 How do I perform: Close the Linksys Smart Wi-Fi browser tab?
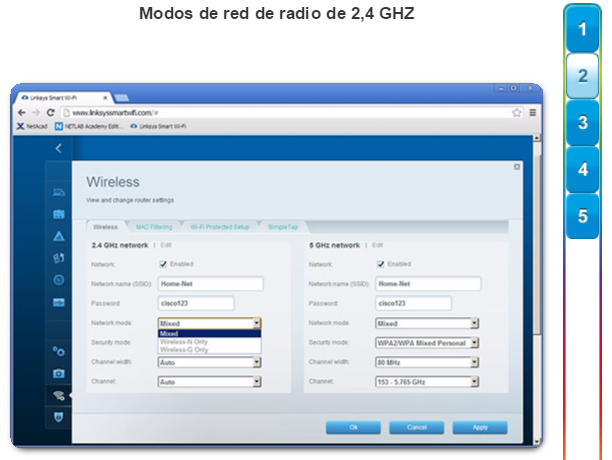(x=105, y=98)
